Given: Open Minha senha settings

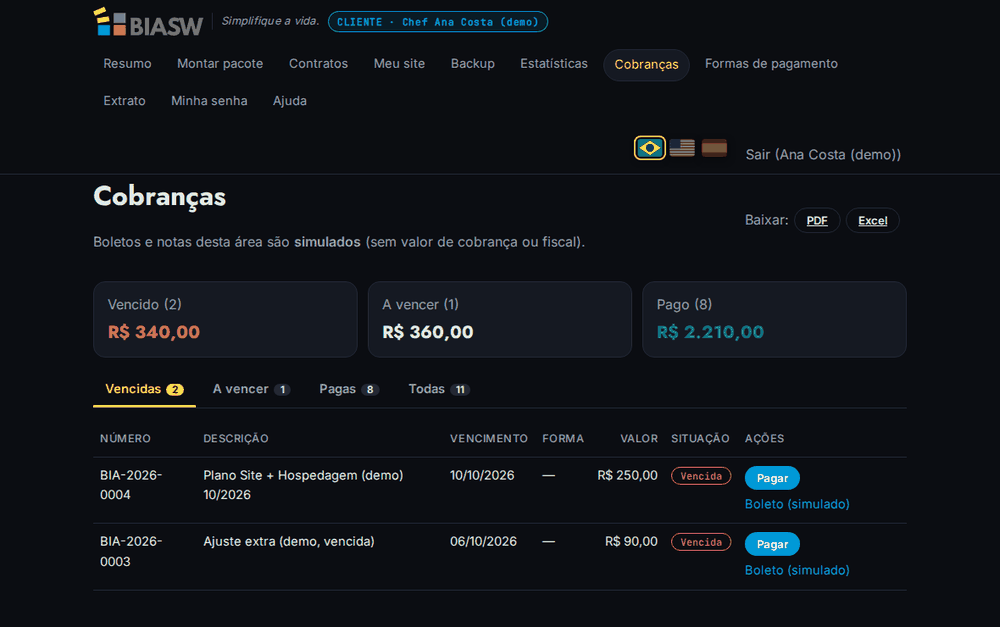Looking at the screenshot, I should click(x=209, y=101).
